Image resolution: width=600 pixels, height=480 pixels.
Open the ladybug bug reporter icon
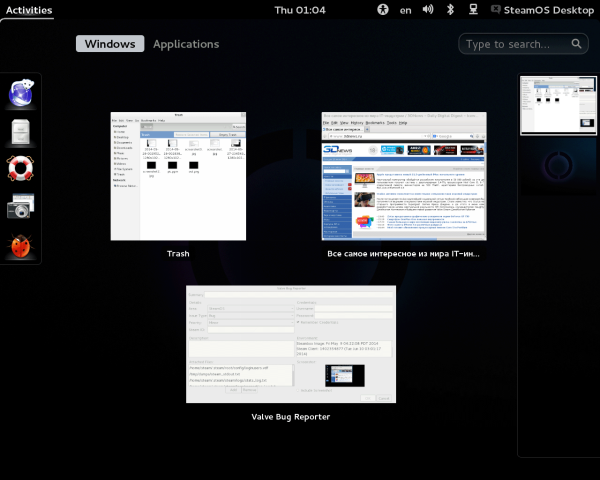[x=21, y=245]
